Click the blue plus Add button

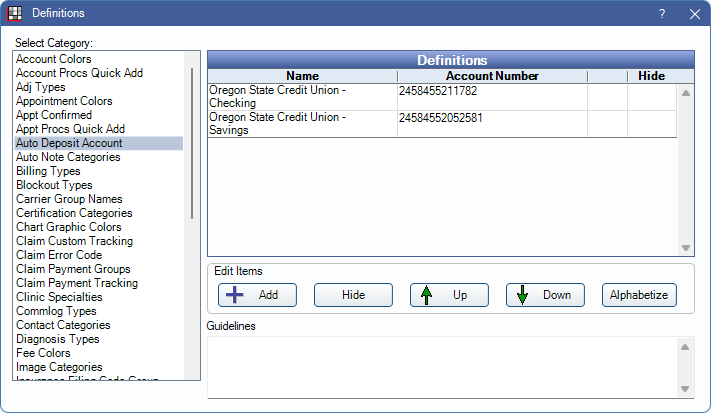255,295
